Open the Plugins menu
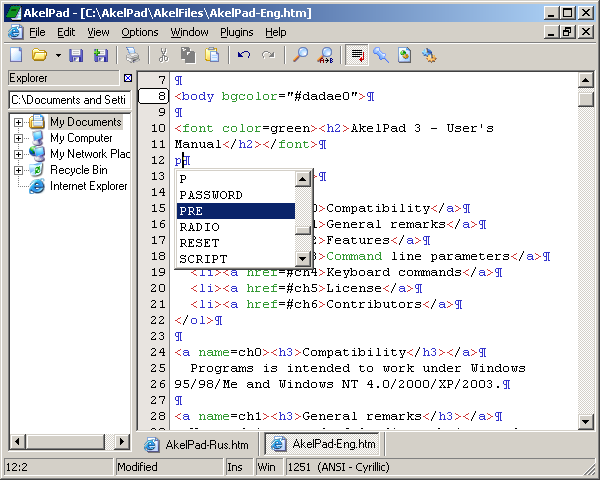600x480 pixels. click(236, 32)
